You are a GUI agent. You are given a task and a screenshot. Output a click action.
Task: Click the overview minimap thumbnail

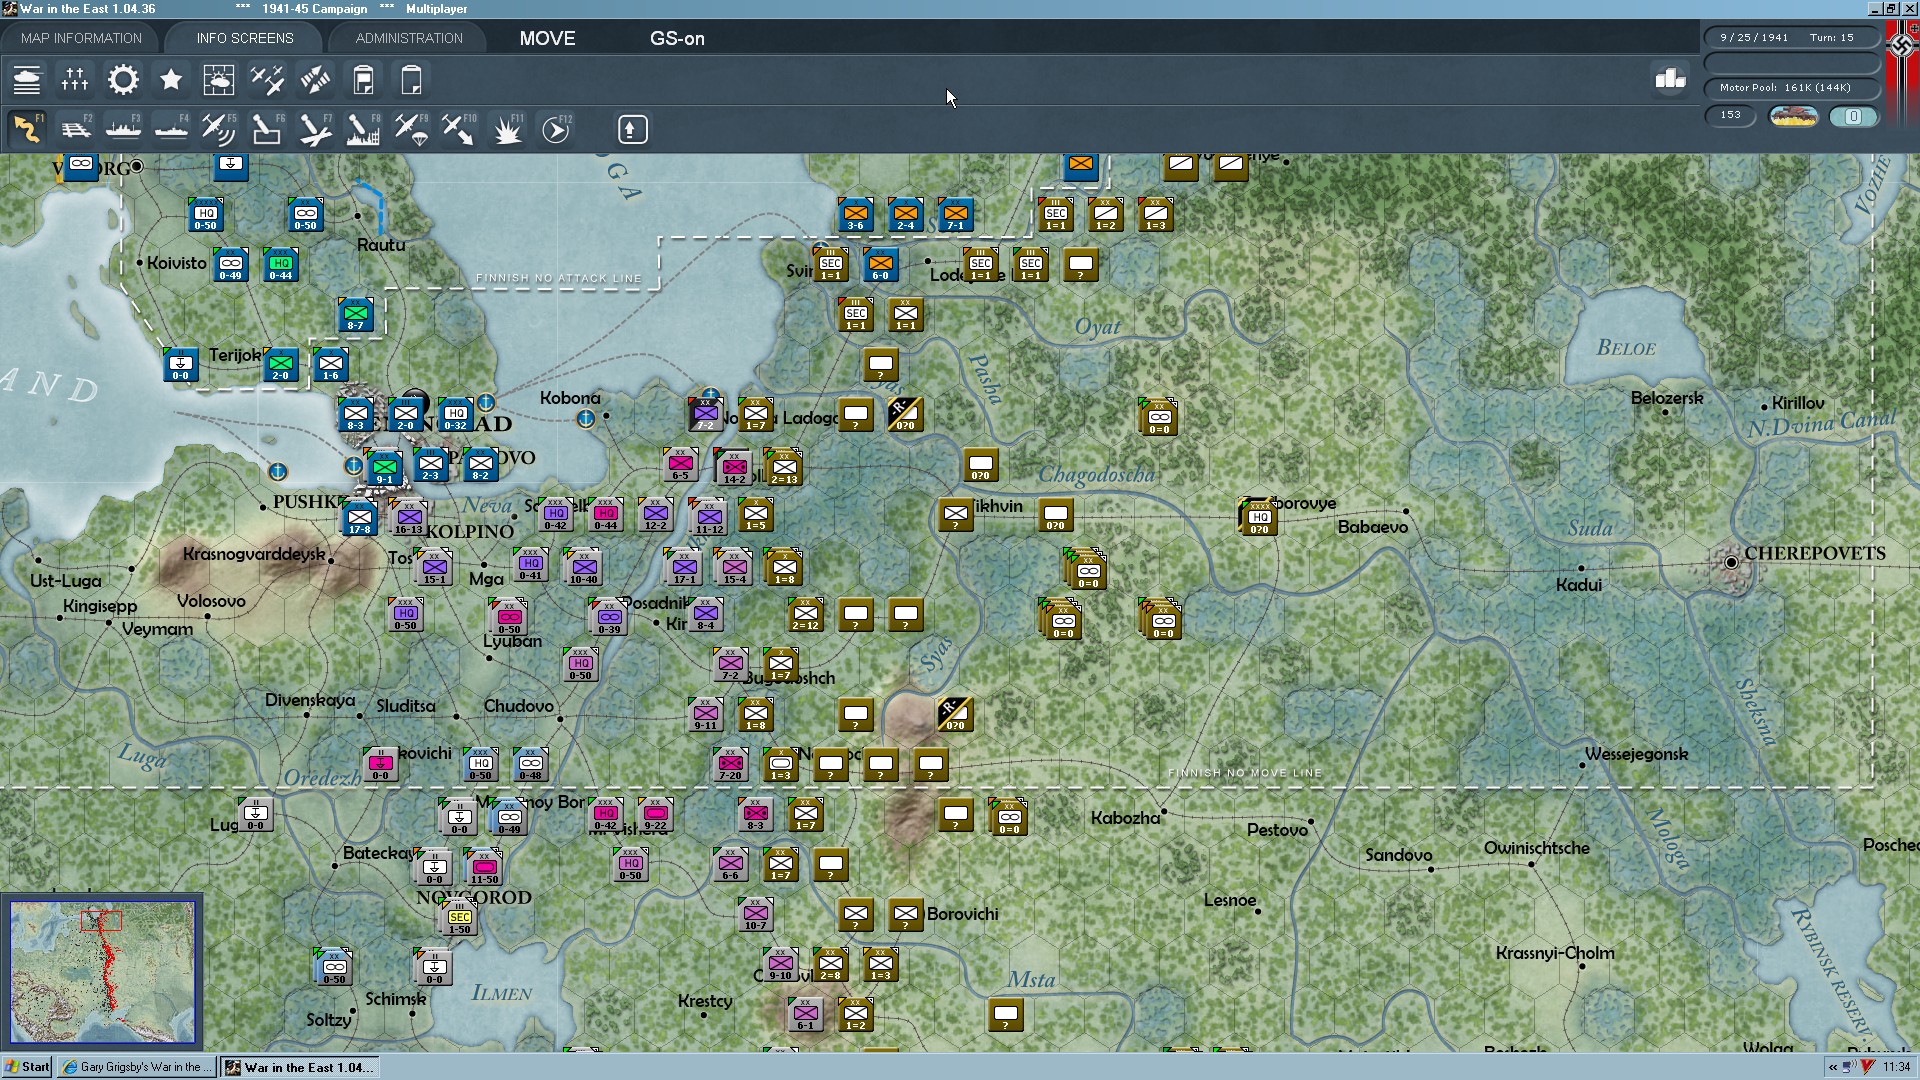click(x=102, y=972)
